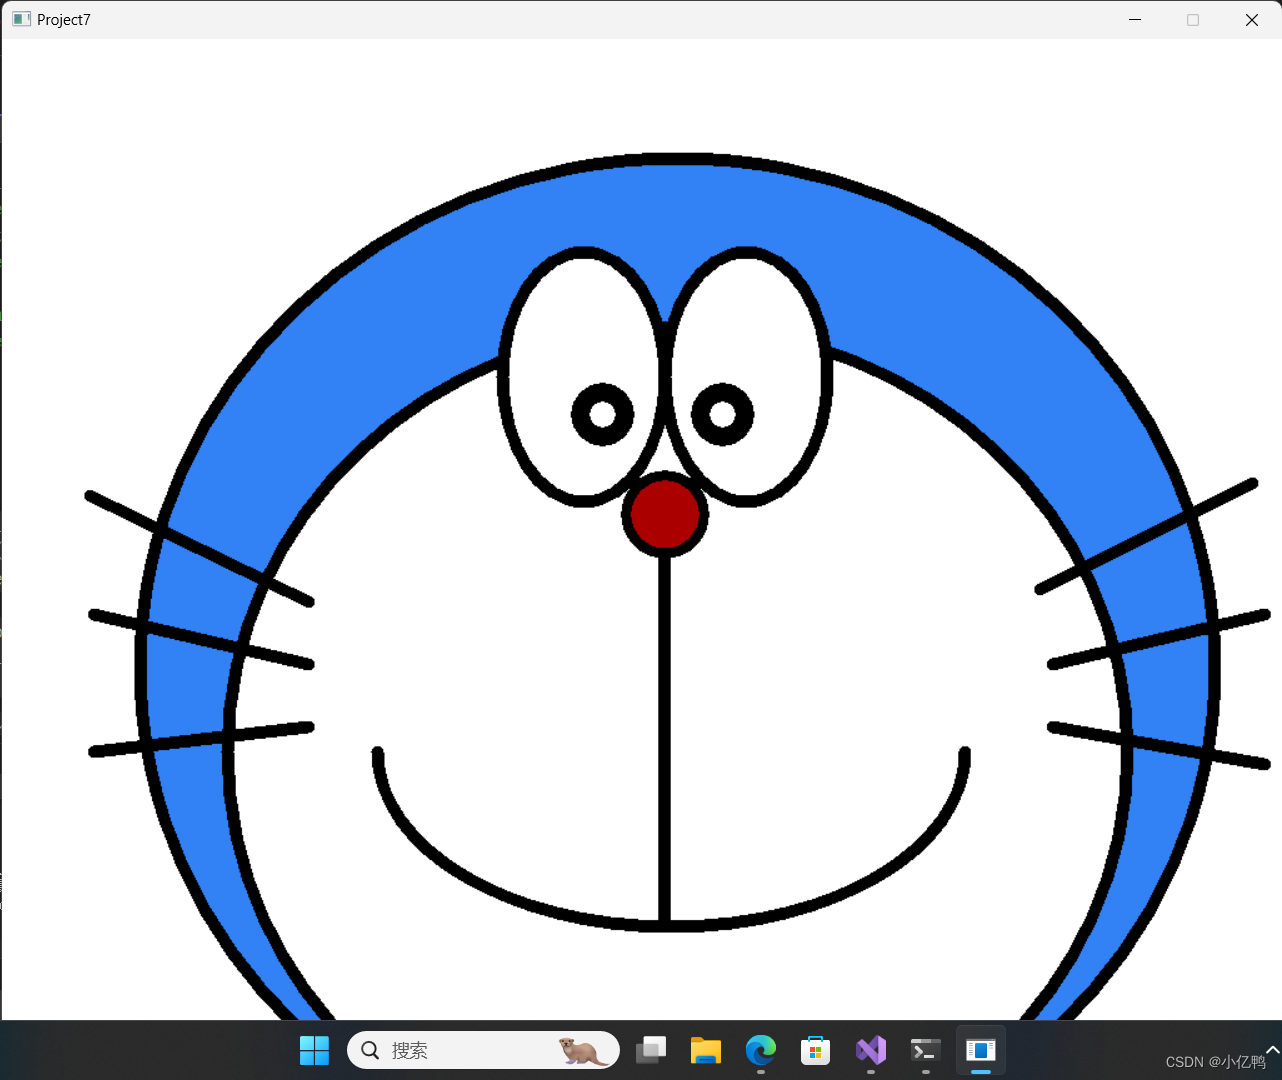1282x1080 pixels.
Task: Open File Explorer from taskbar
Action: tap(706, 1050)
